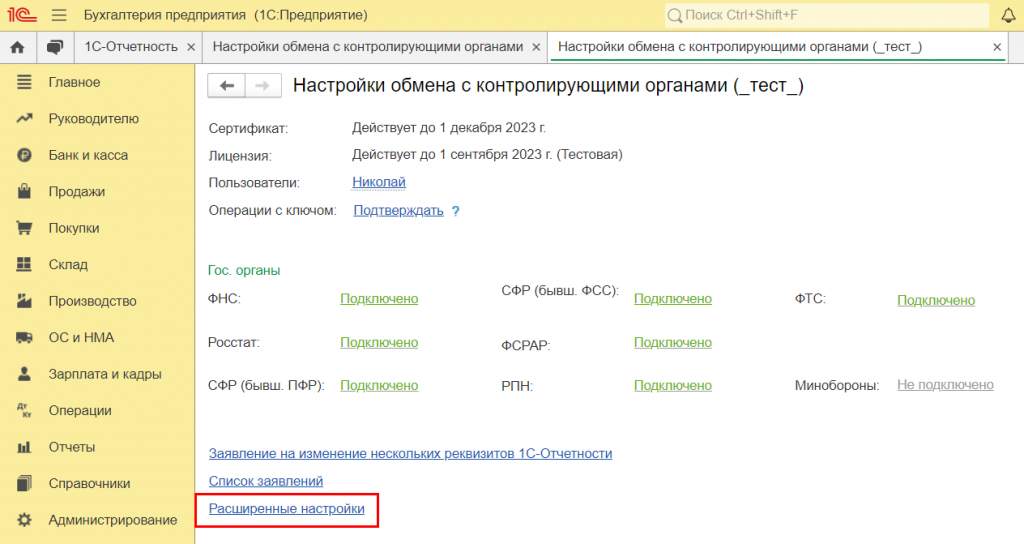
Task: Go to the home start page
Action: coord(18,47)
